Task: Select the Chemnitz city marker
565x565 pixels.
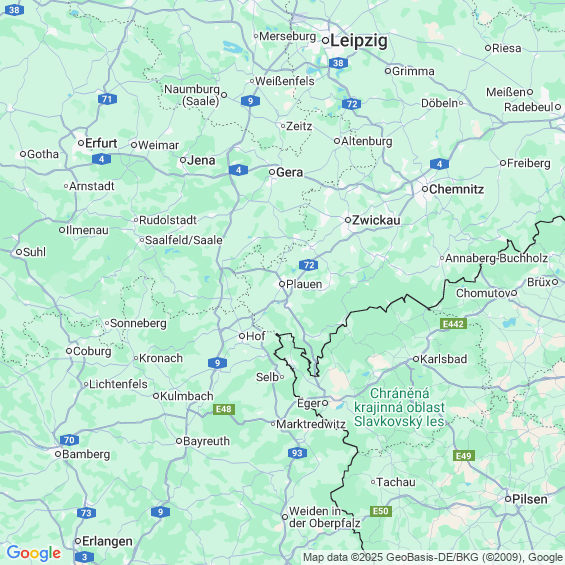Action: pyautogui.click(x=425, y=189)
